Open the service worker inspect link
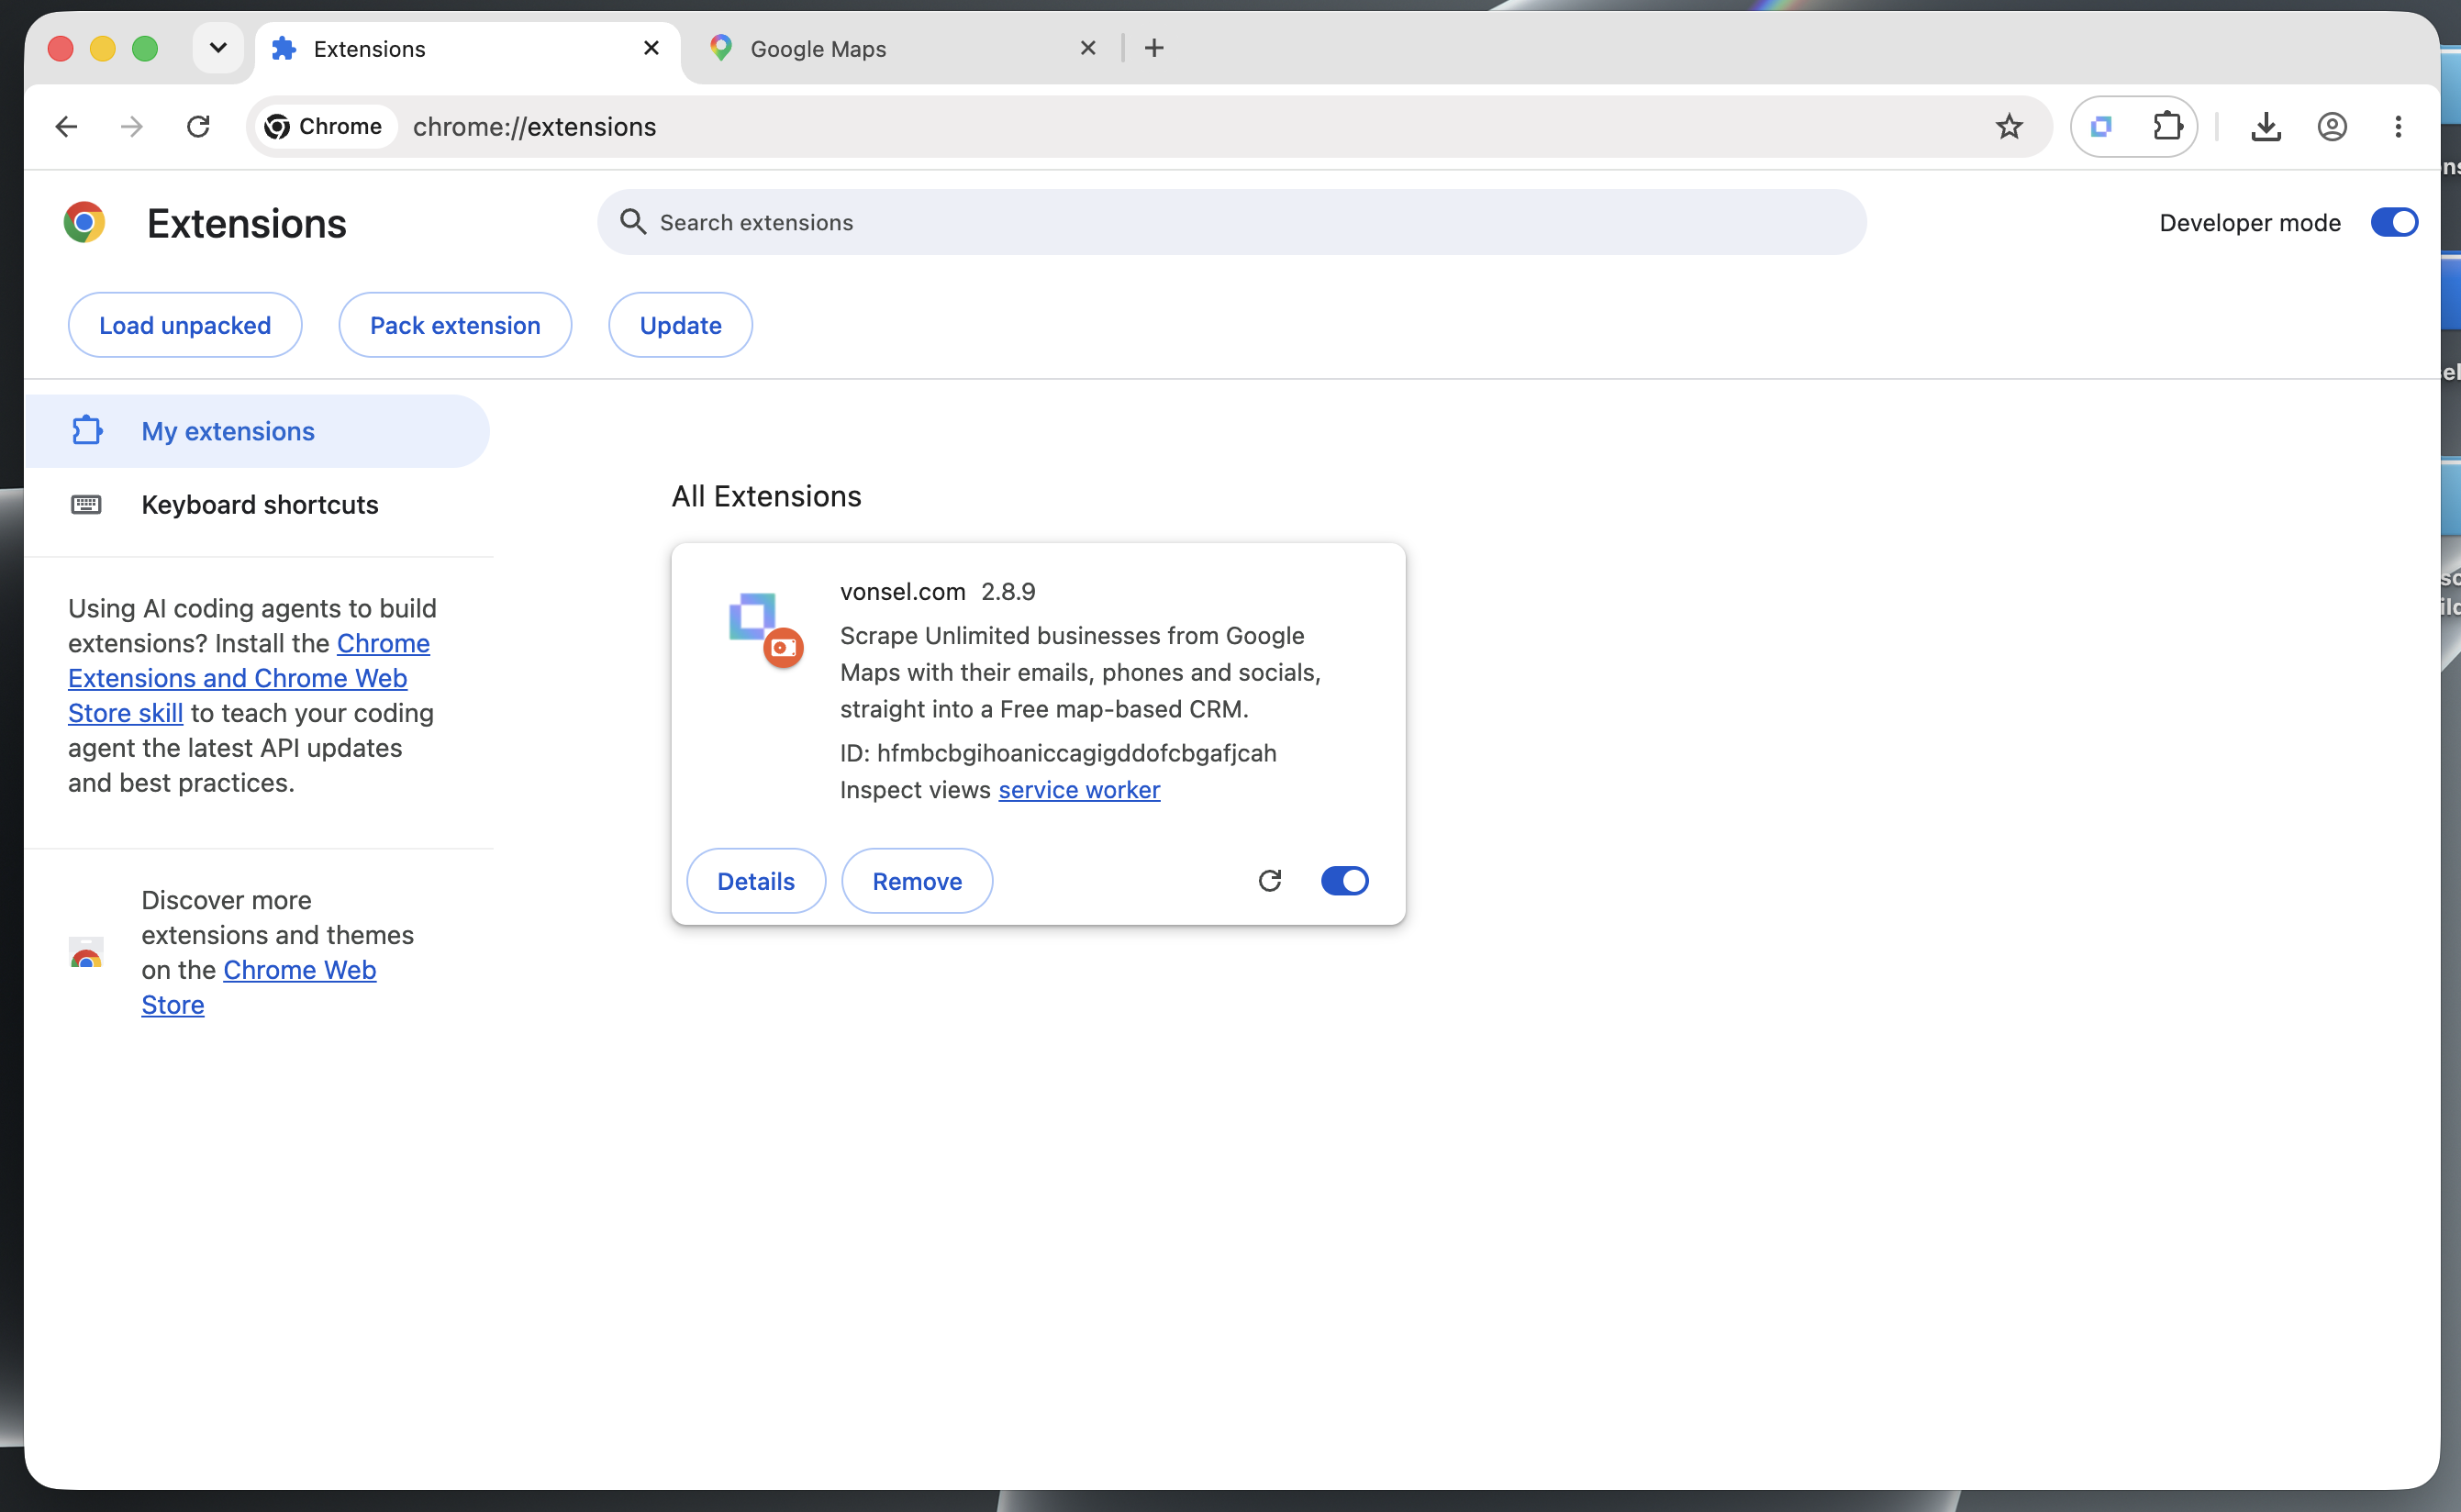2461x1512 pixels. click(x=1079, y=790)
